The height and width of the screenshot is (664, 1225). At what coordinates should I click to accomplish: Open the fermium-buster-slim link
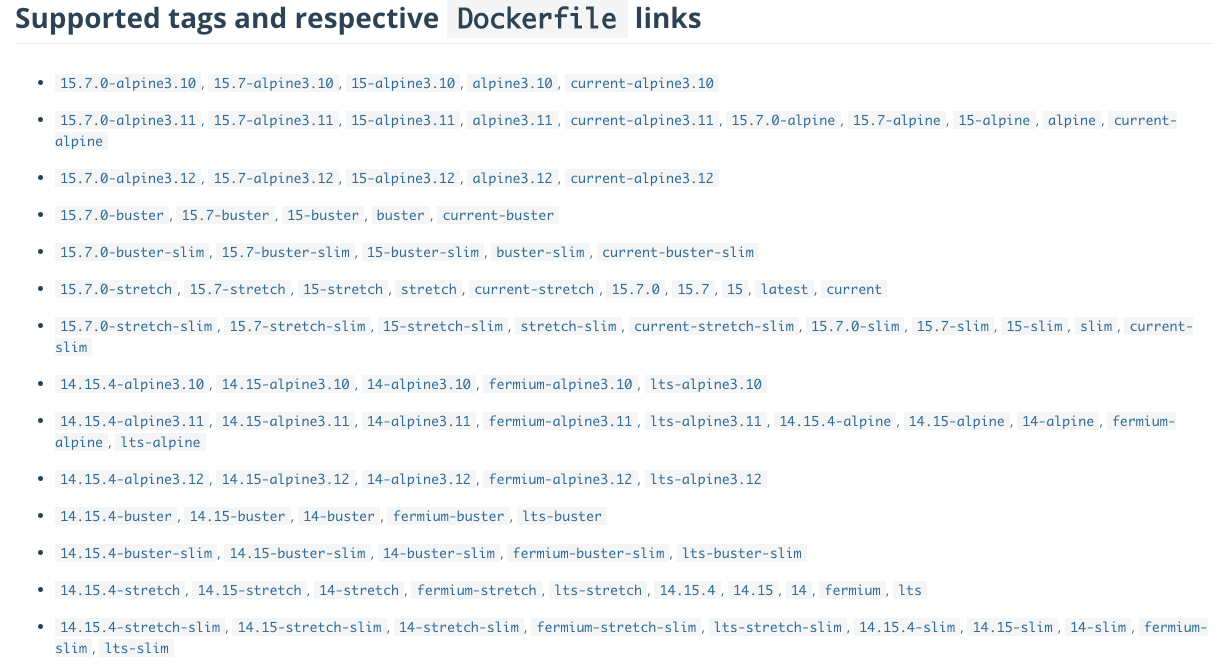pos(589,553)
